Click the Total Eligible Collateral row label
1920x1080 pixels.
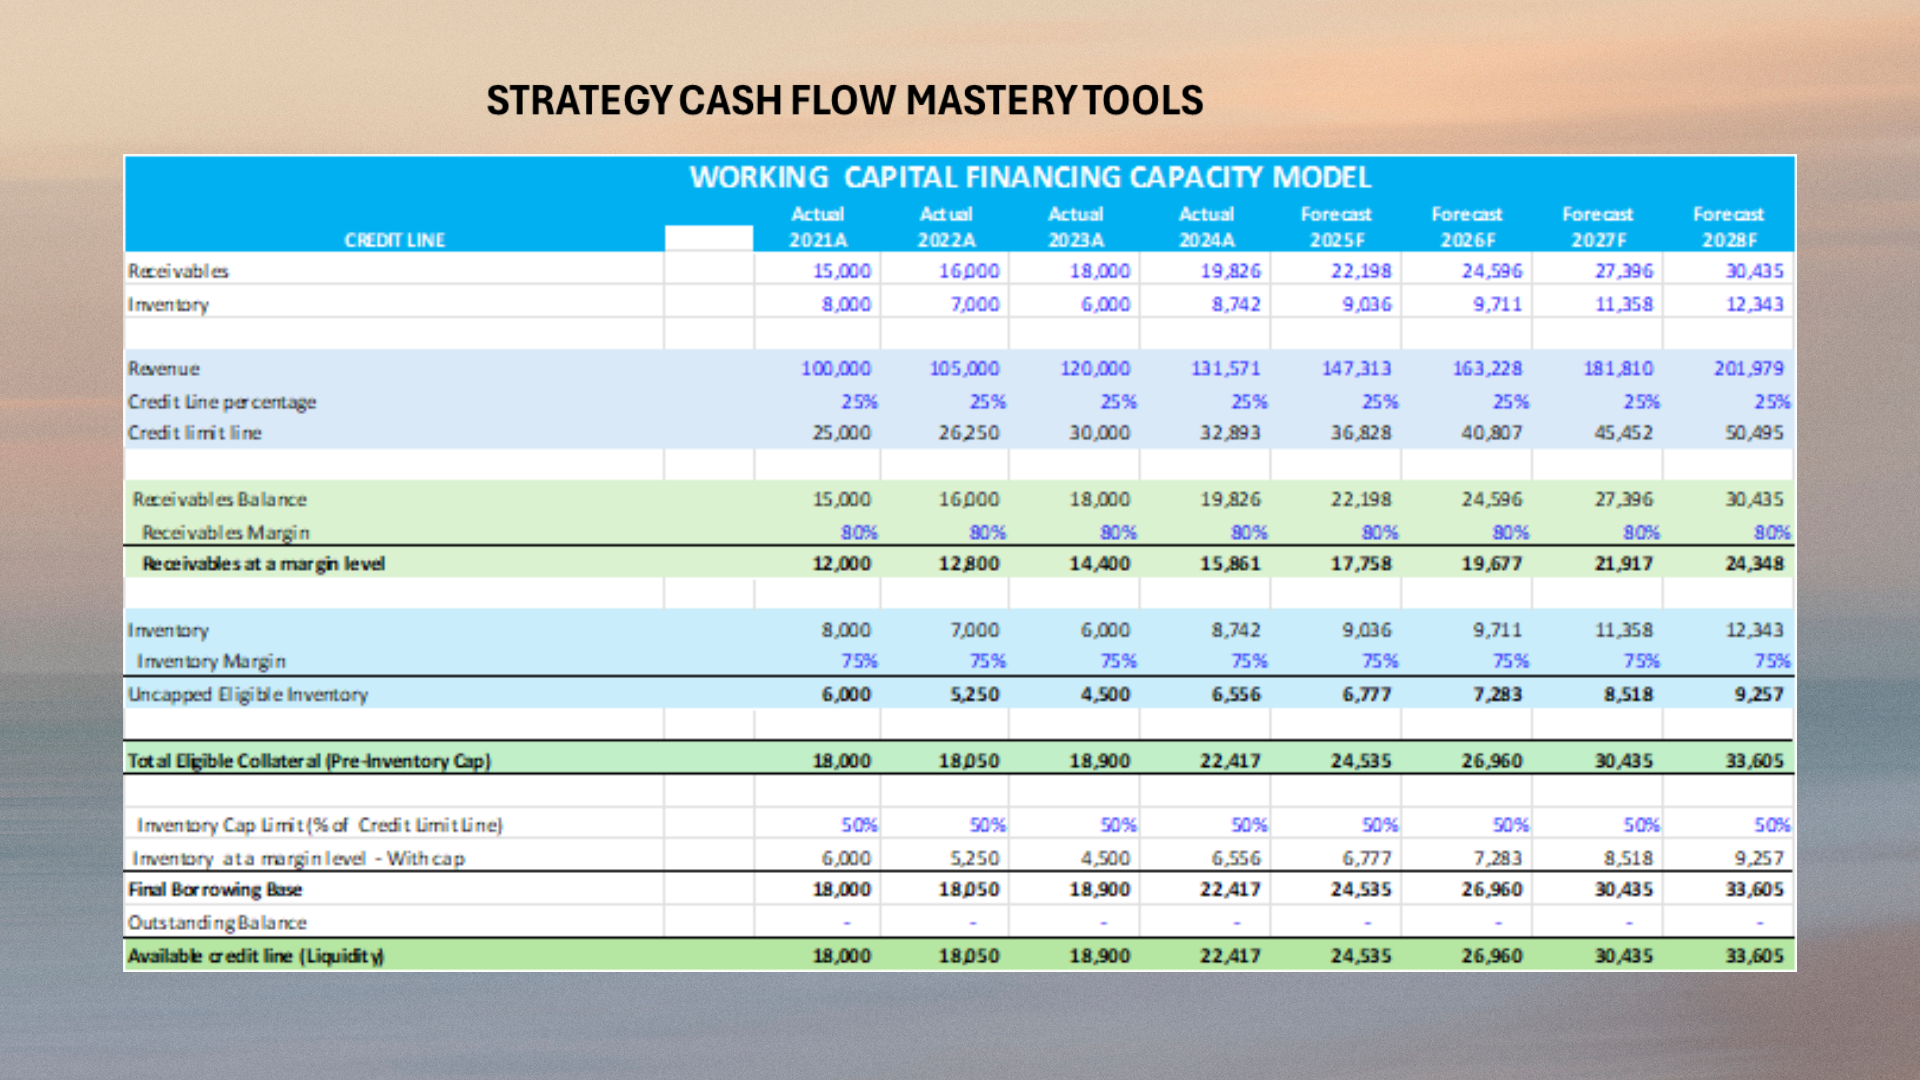308,760
